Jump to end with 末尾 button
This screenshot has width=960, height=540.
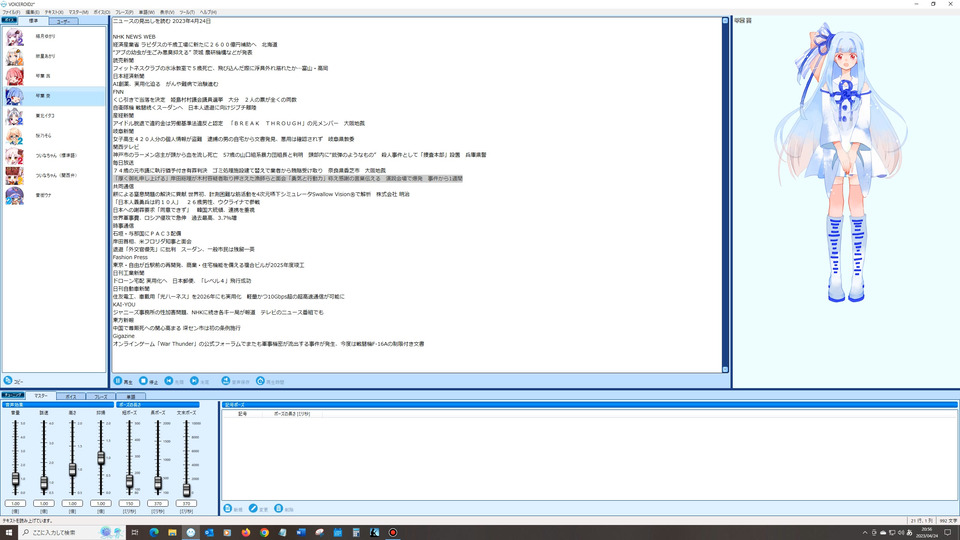coord(200,381)
